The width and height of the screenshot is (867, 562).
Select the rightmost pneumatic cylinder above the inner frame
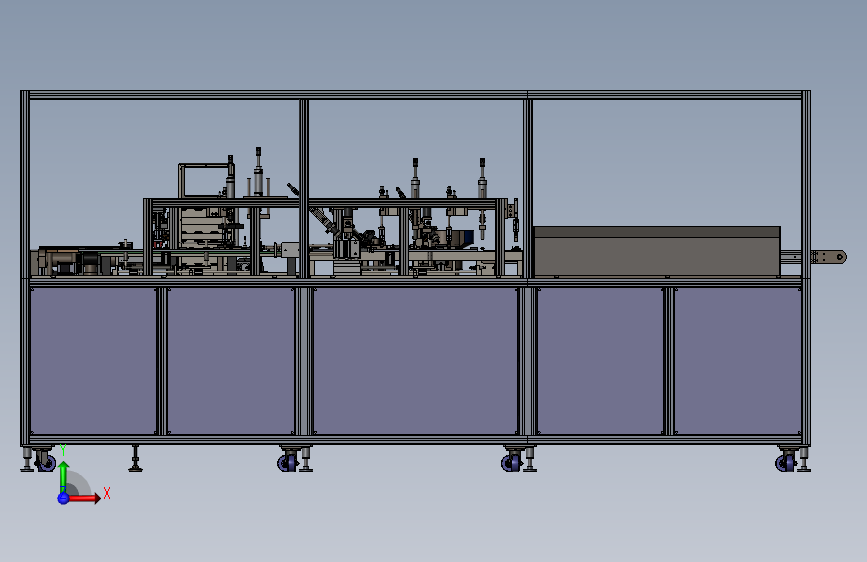coord(482,178)
